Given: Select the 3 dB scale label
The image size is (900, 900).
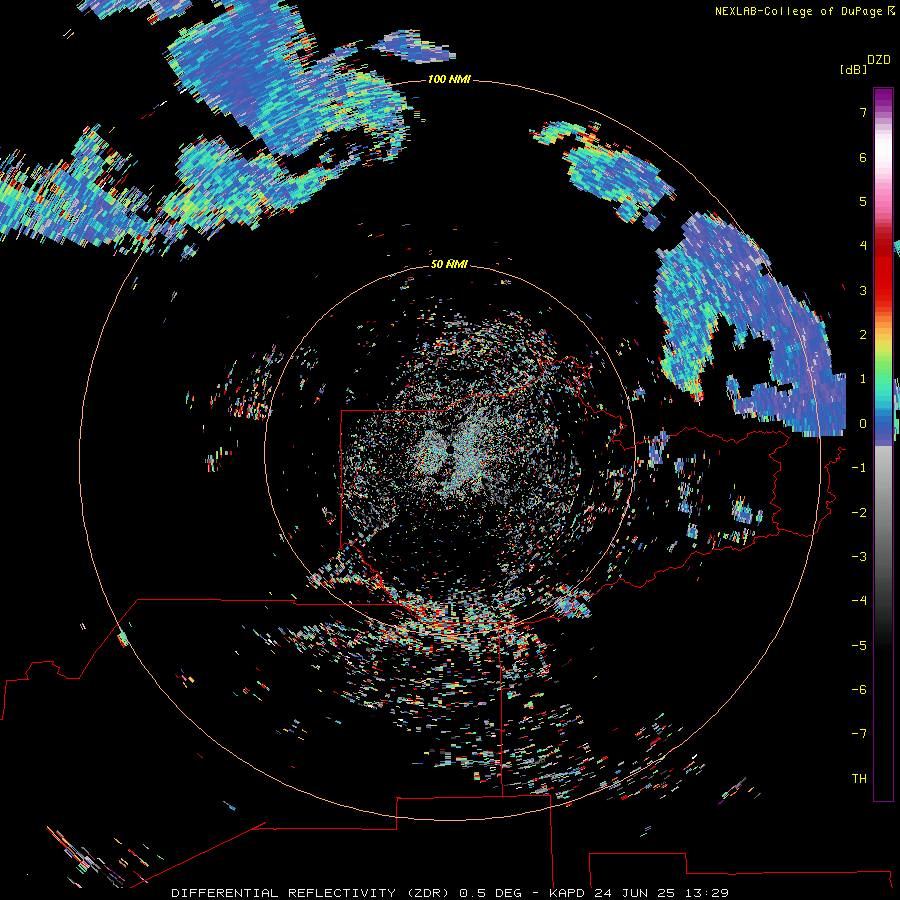Looking at the screenshot, I should [x=863, y=290].
